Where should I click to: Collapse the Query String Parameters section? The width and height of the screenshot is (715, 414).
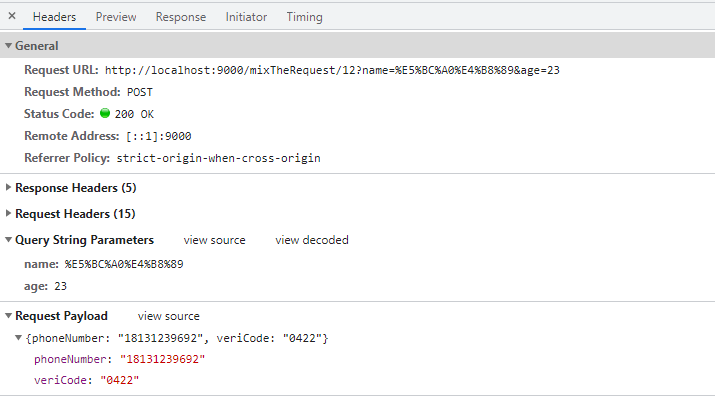click(8, 240)
